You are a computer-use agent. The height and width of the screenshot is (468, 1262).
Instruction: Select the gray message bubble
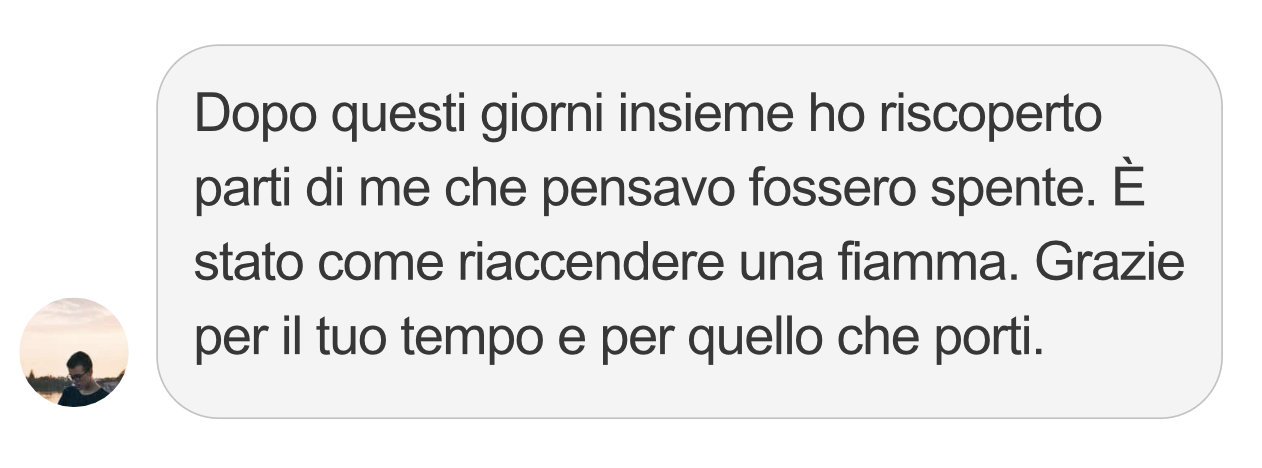(689, 231)
